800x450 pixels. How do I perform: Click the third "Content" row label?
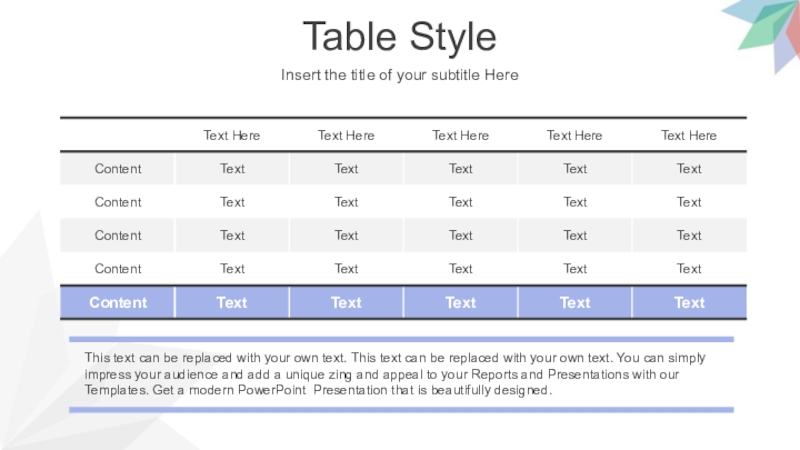click(x=118, y=236)
